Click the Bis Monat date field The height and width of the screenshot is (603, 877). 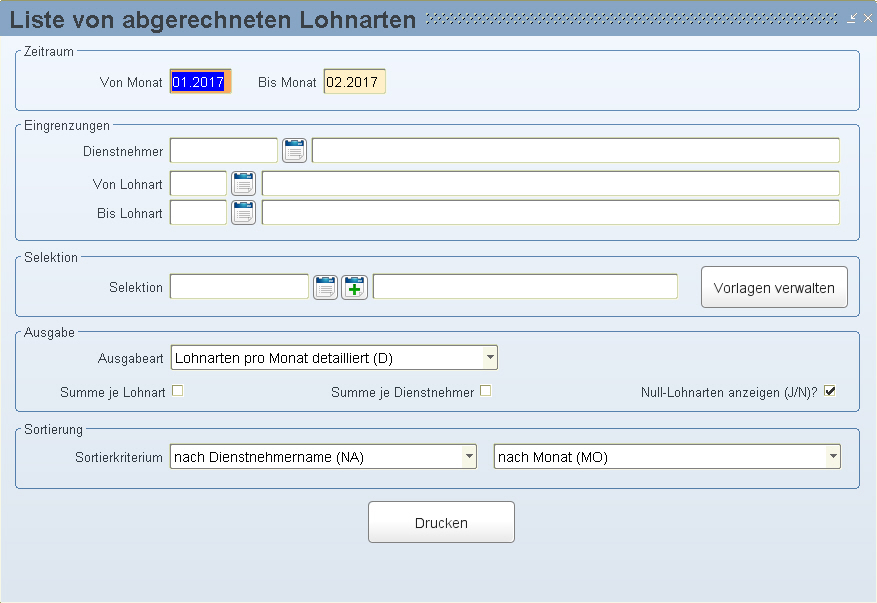354,82
